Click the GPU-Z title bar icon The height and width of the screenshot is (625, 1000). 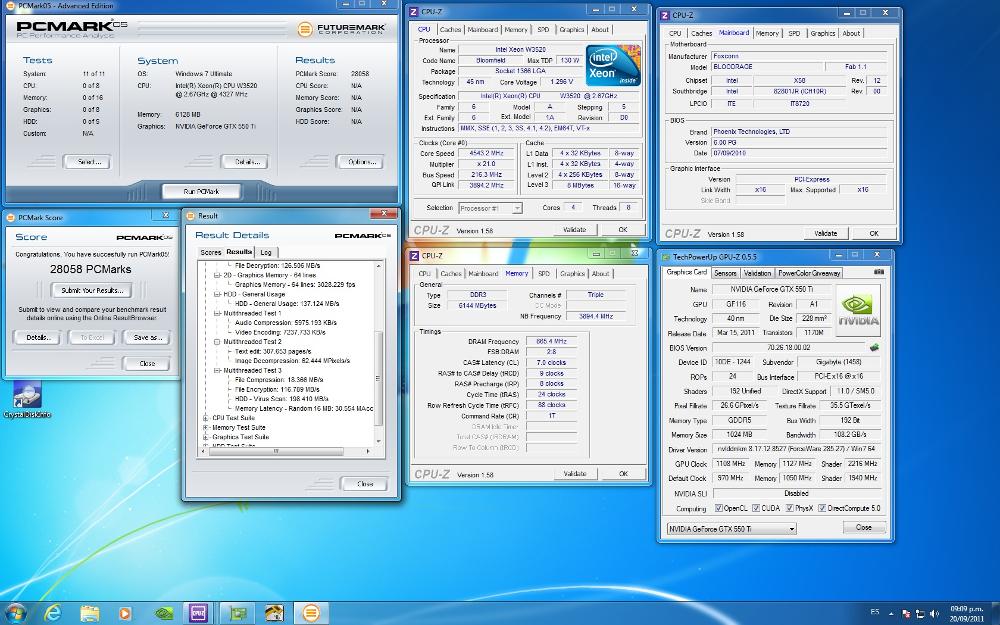click(x=666, y=256)
